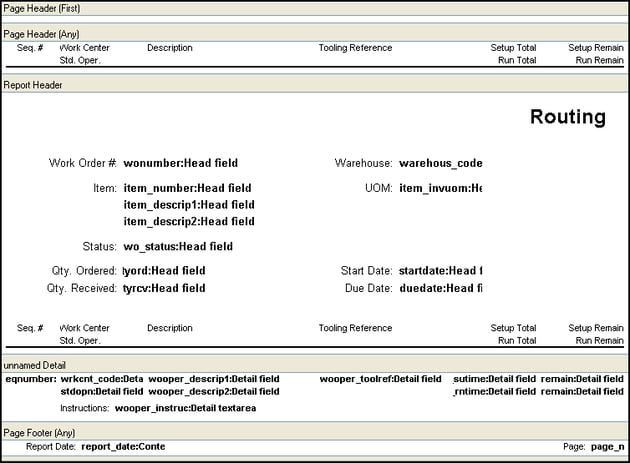Select Std. Oper. label in Report Header section
The height and width of the screenshot is (463, 630).
pyautogui.click(x=80, y=340)
